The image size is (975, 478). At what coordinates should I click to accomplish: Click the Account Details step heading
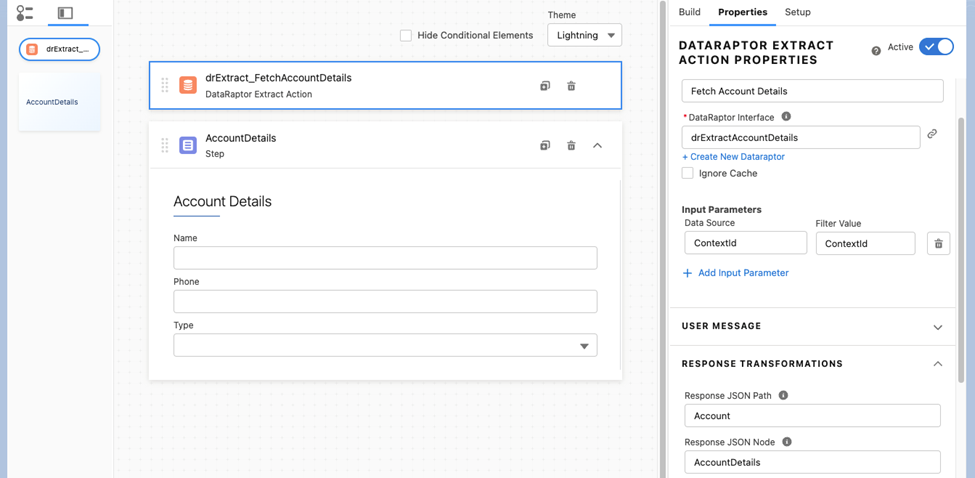point(223,201)
